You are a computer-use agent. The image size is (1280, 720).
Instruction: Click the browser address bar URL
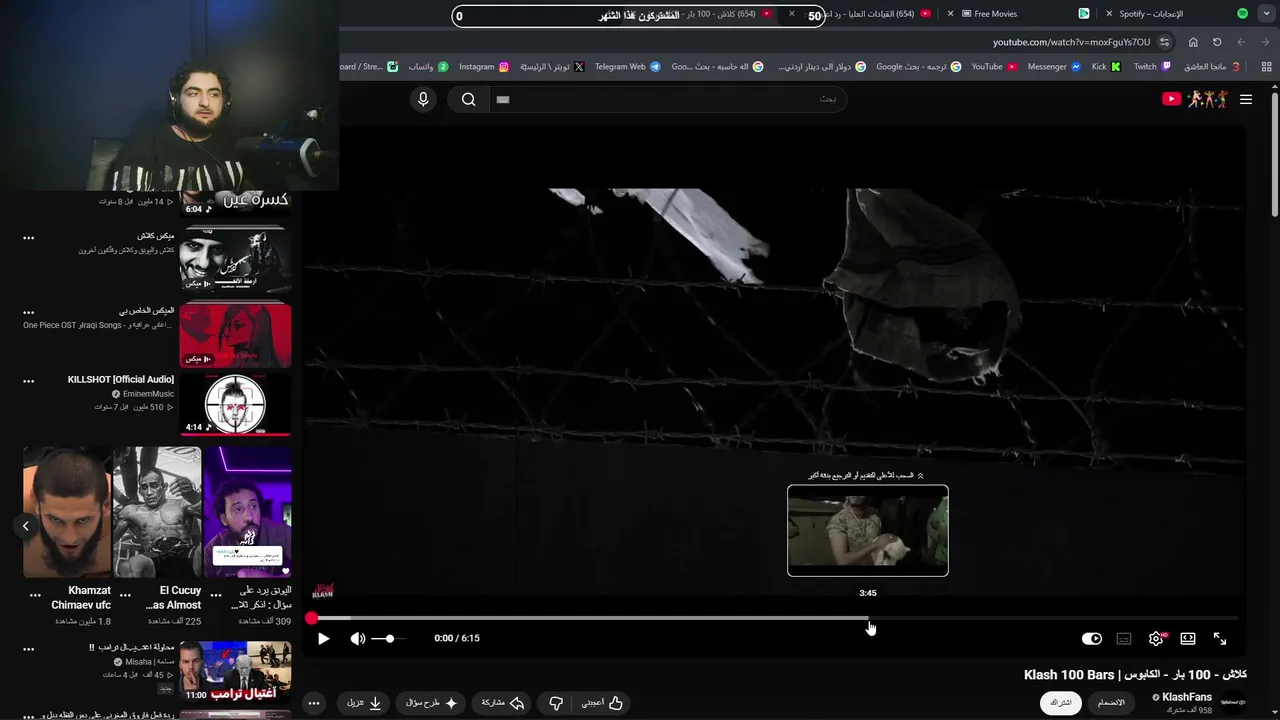click(x=1071, y=42)
